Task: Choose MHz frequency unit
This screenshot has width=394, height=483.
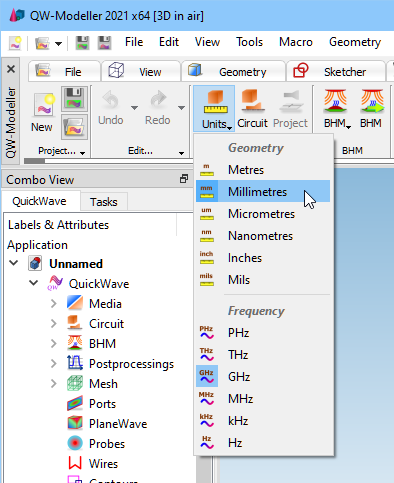Action: click(263, 398)
